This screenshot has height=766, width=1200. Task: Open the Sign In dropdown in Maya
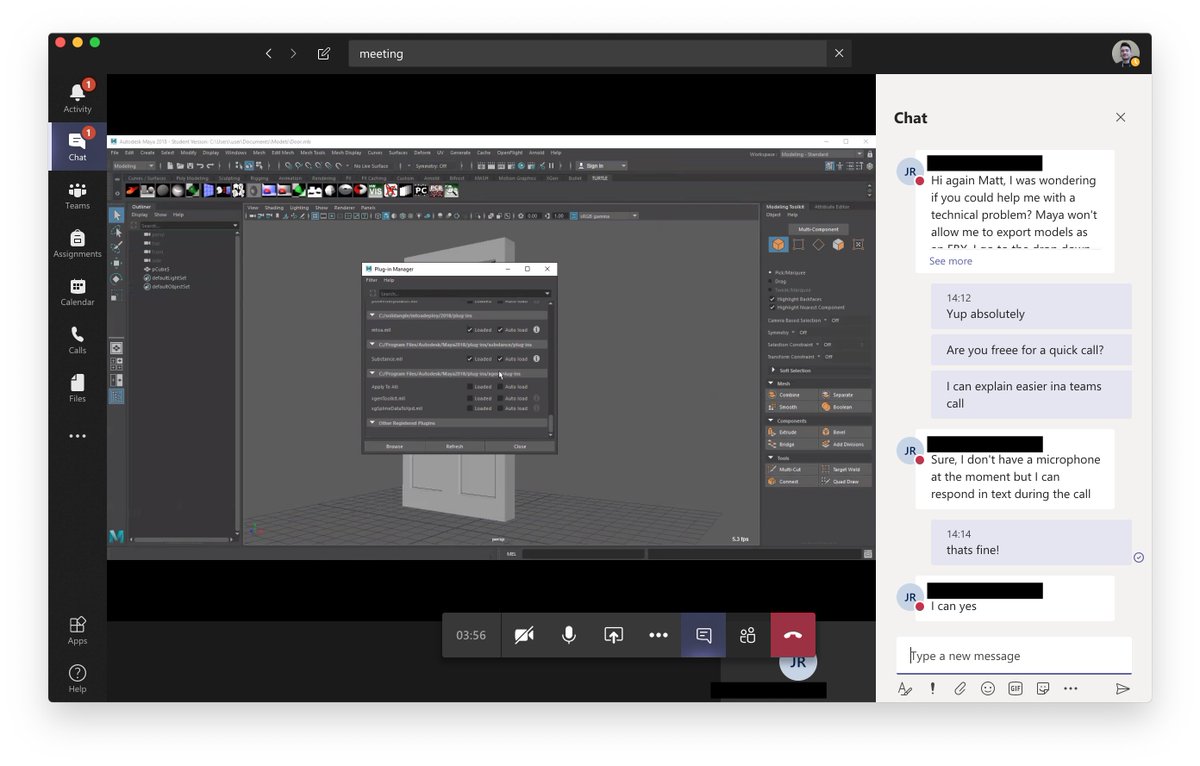(x=600, y=166)
